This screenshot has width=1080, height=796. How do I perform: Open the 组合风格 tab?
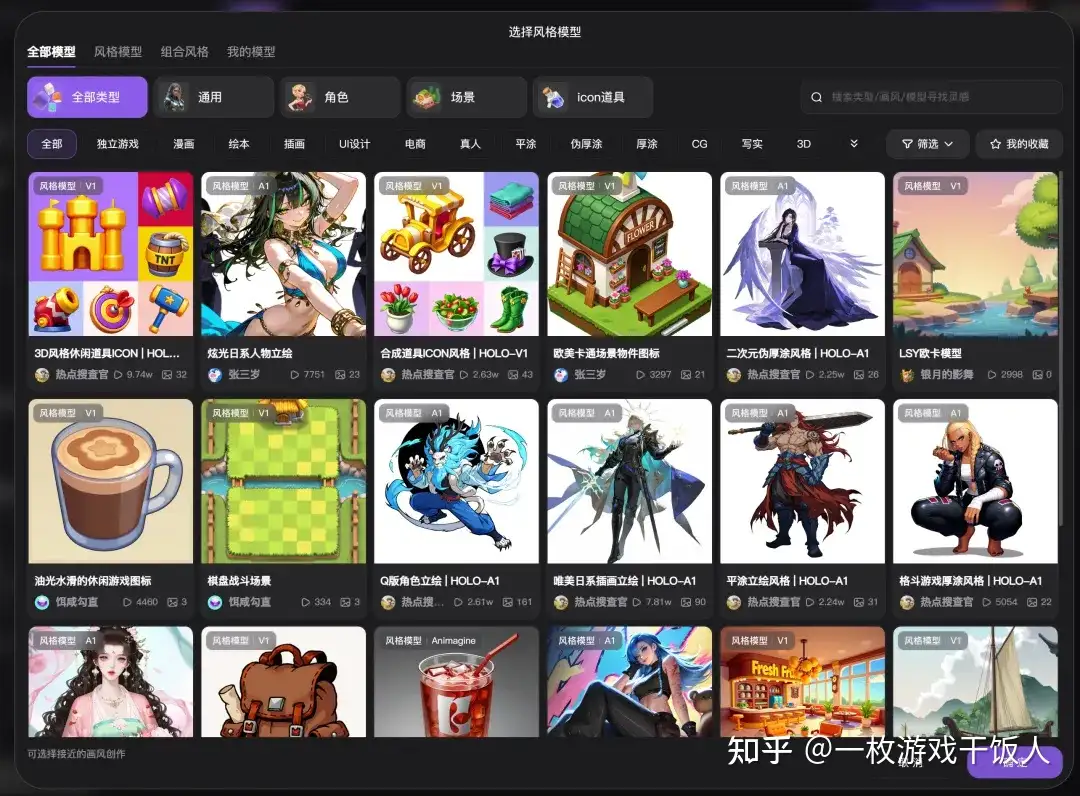coord(185,52)
